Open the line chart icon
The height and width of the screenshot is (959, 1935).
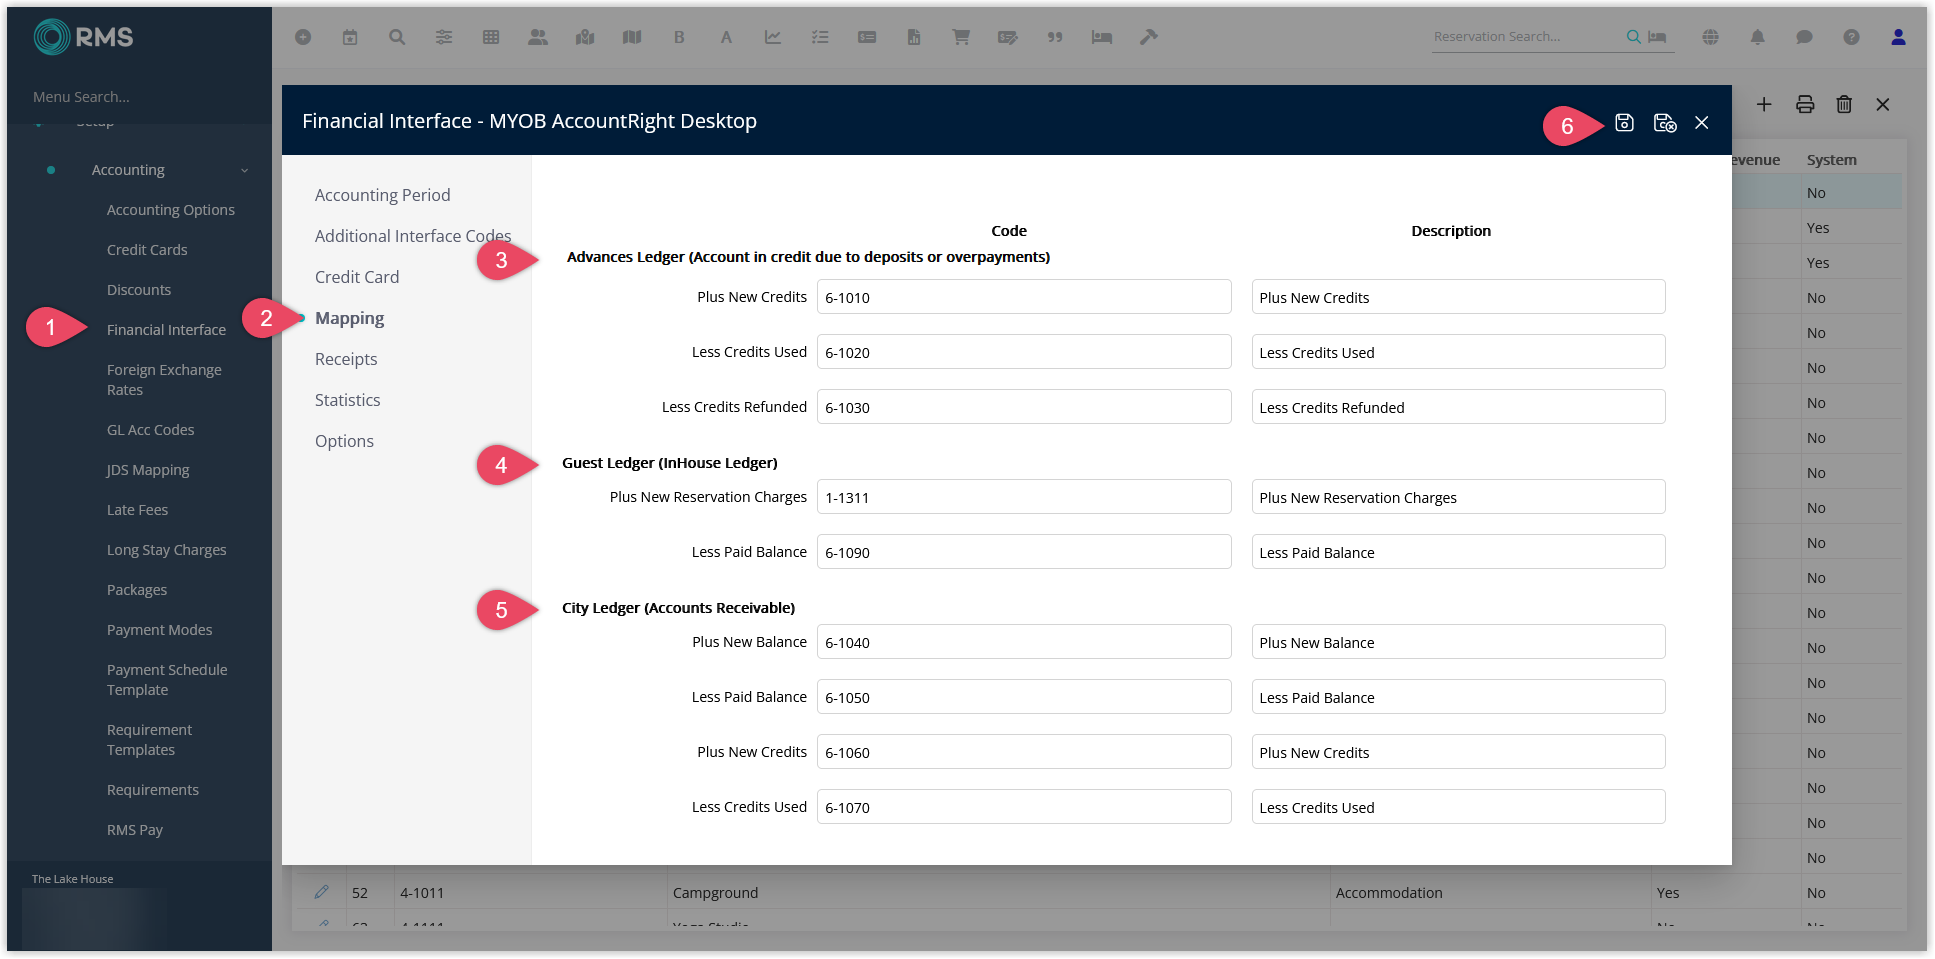(773, 37)
